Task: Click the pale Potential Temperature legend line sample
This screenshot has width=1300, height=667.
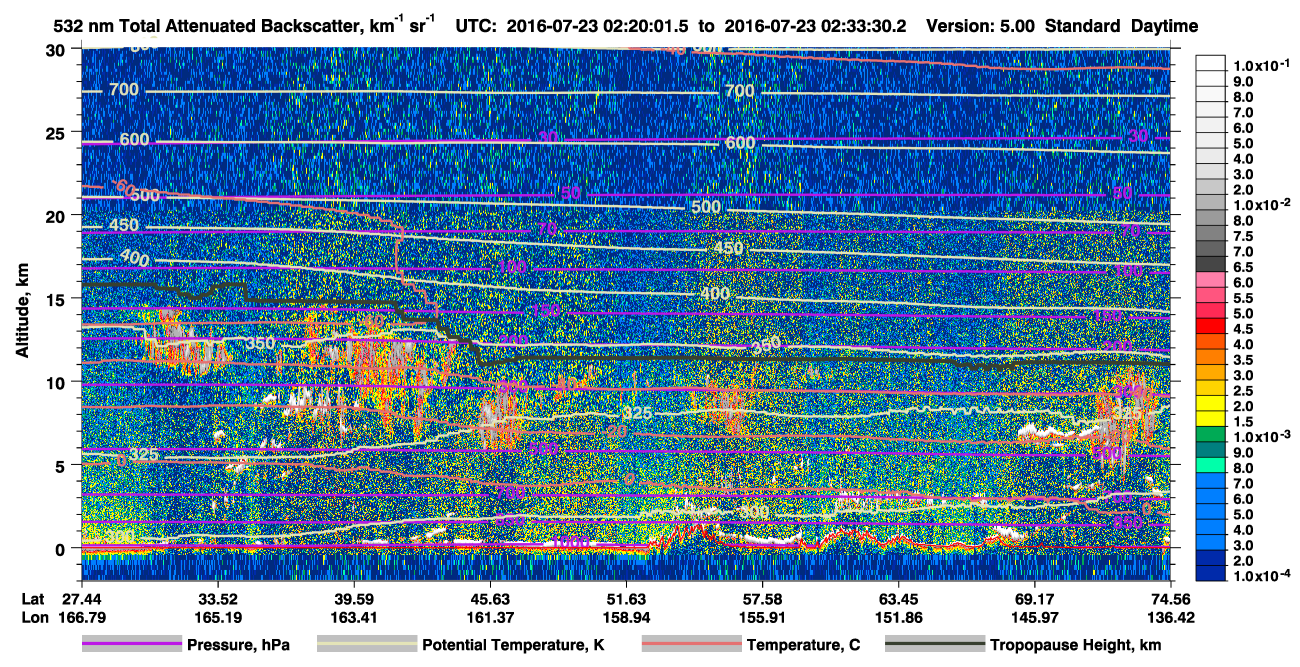Action: tap(366, 645)
